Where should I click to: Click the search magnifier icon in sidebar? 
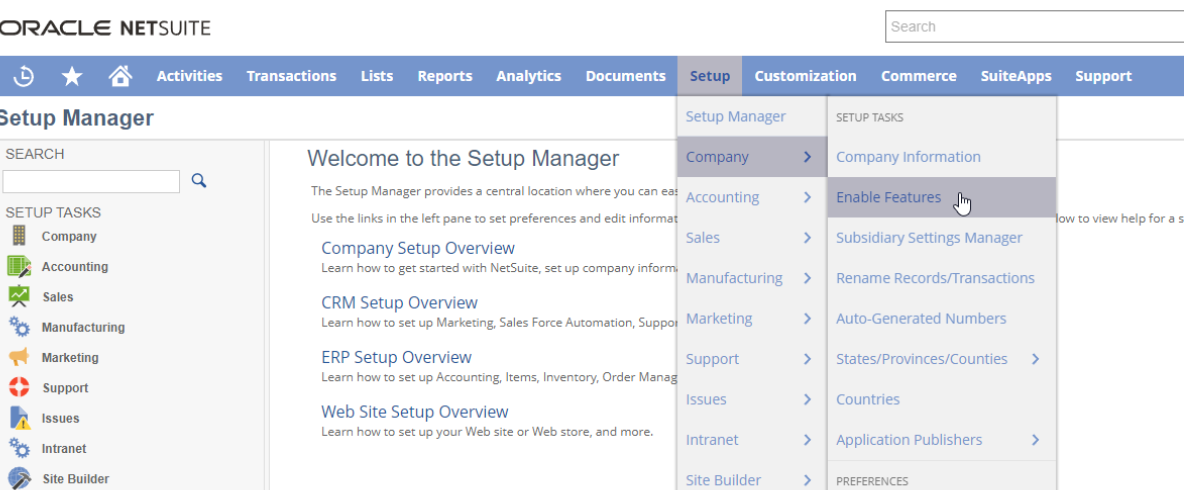tap(199, 180)
